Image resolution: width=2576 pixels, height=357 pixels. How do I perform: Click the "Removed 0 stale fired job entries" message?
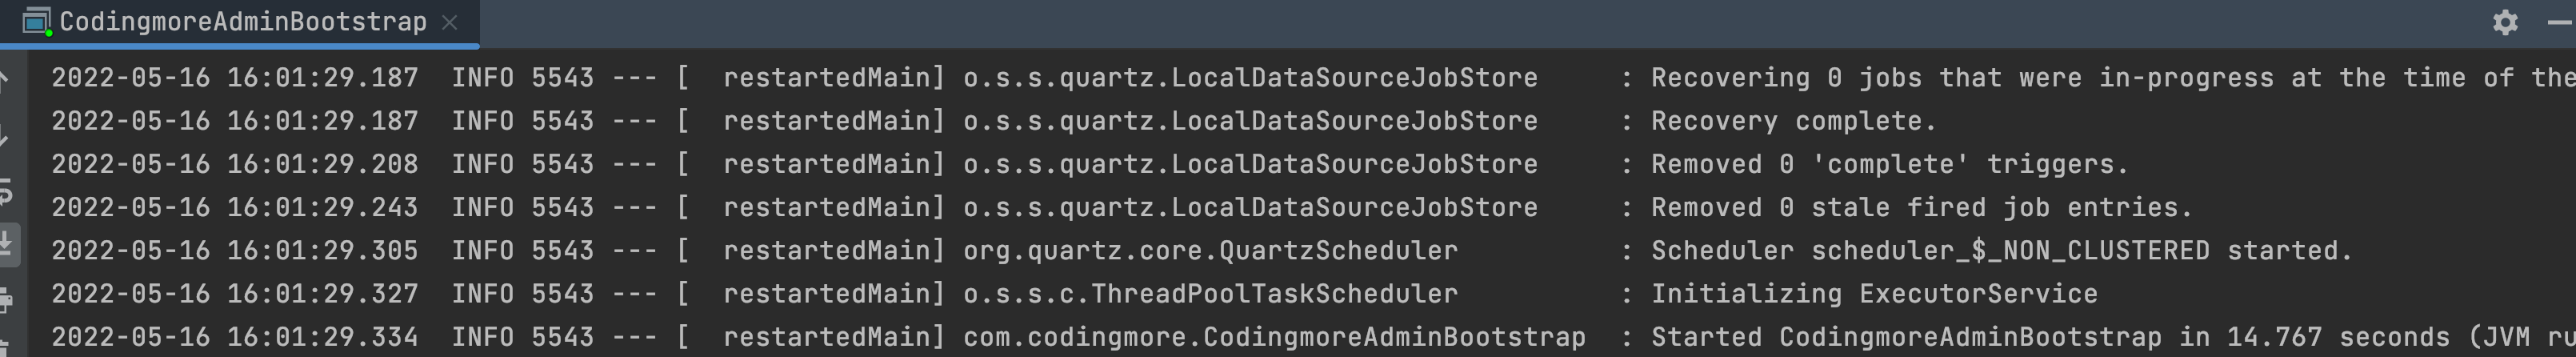(1920, 208)
